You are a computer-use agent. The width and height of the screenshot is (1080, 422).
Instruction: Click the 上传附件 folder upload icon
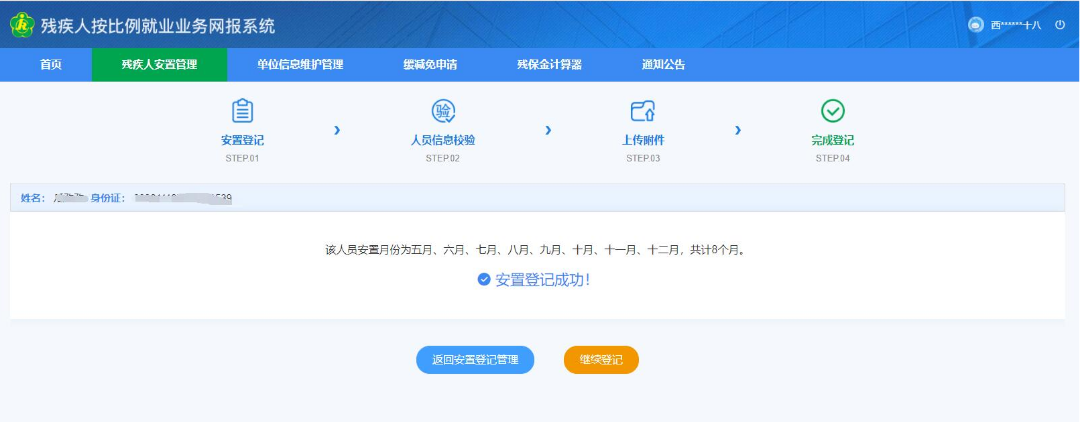[x=642, y=111]
